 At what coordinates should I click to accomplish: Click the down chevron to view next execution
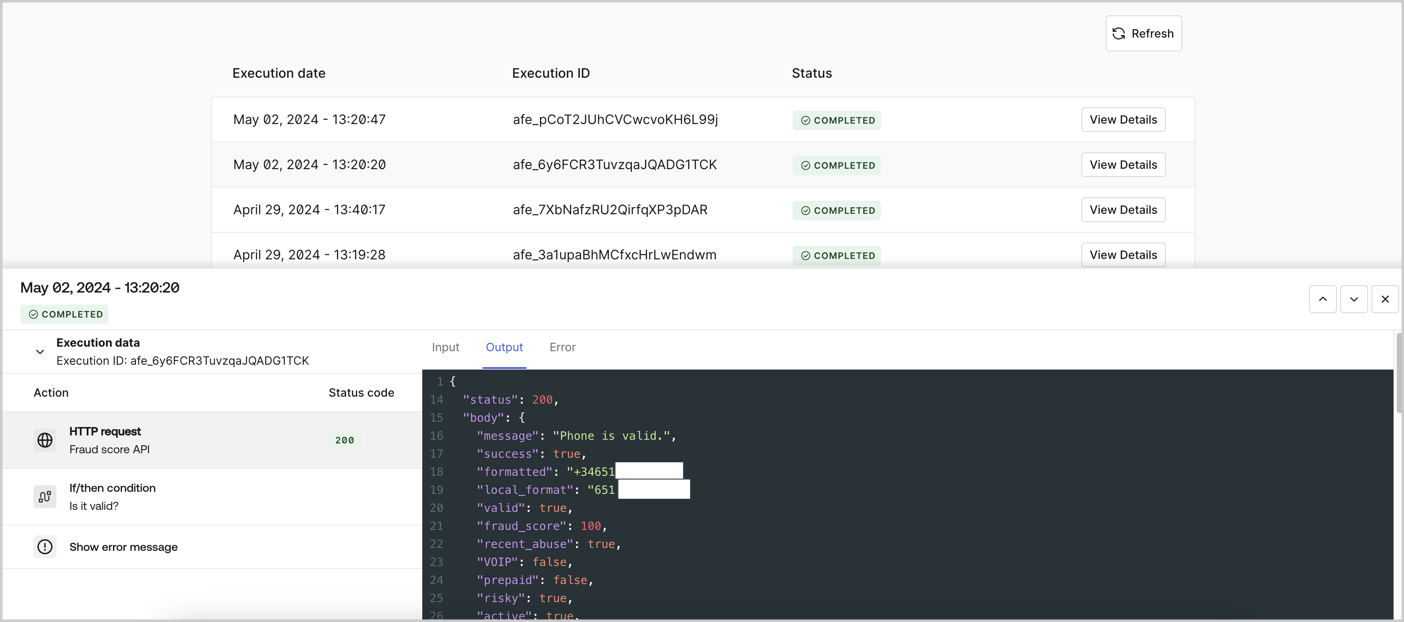tap(1353, 298)
